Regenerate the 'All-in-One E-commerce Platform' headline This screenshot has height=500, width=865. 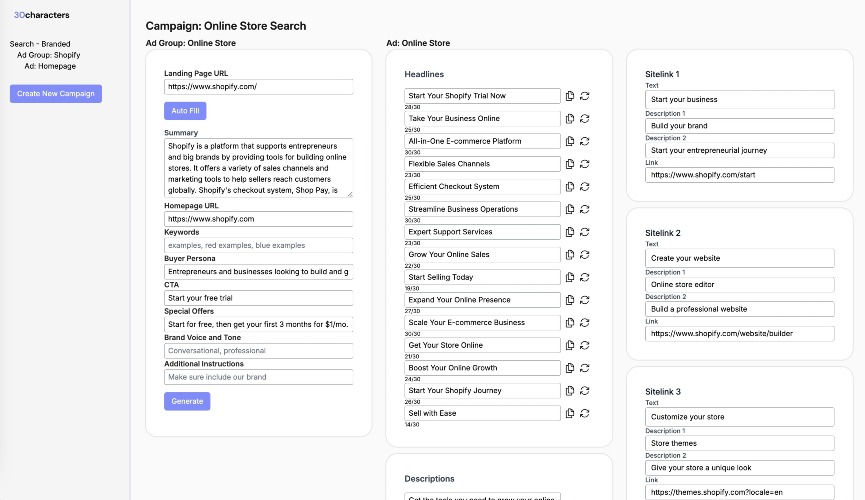pyautogui.click(x=585, y=141)
